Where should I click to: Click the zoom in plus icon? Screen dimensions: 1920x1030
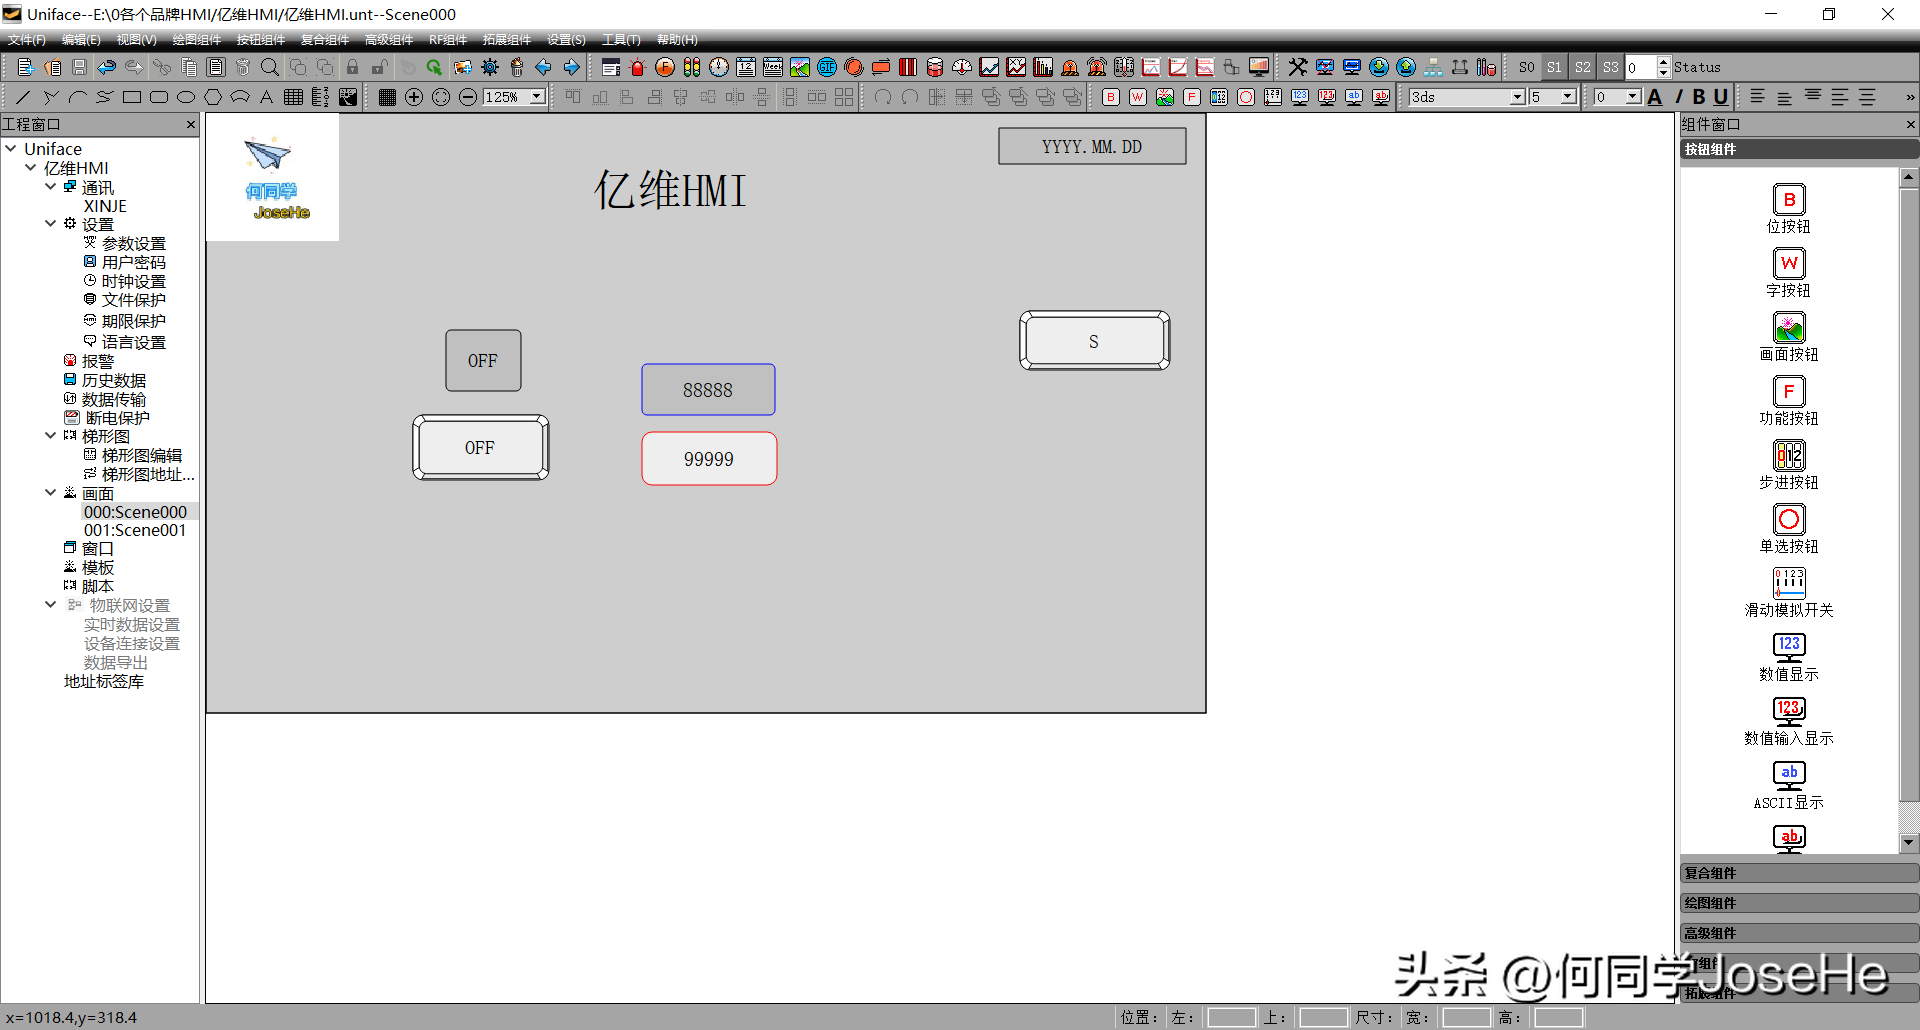click(414, 97)
